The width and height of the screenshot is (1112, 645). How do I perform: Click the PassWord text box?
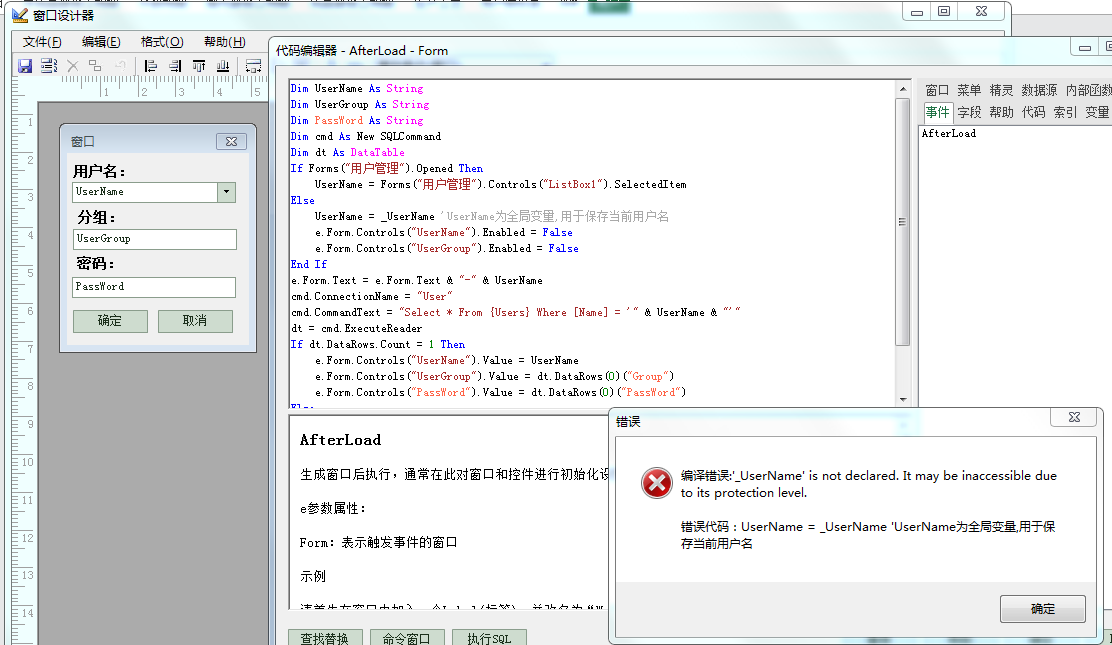coord(154,287)
